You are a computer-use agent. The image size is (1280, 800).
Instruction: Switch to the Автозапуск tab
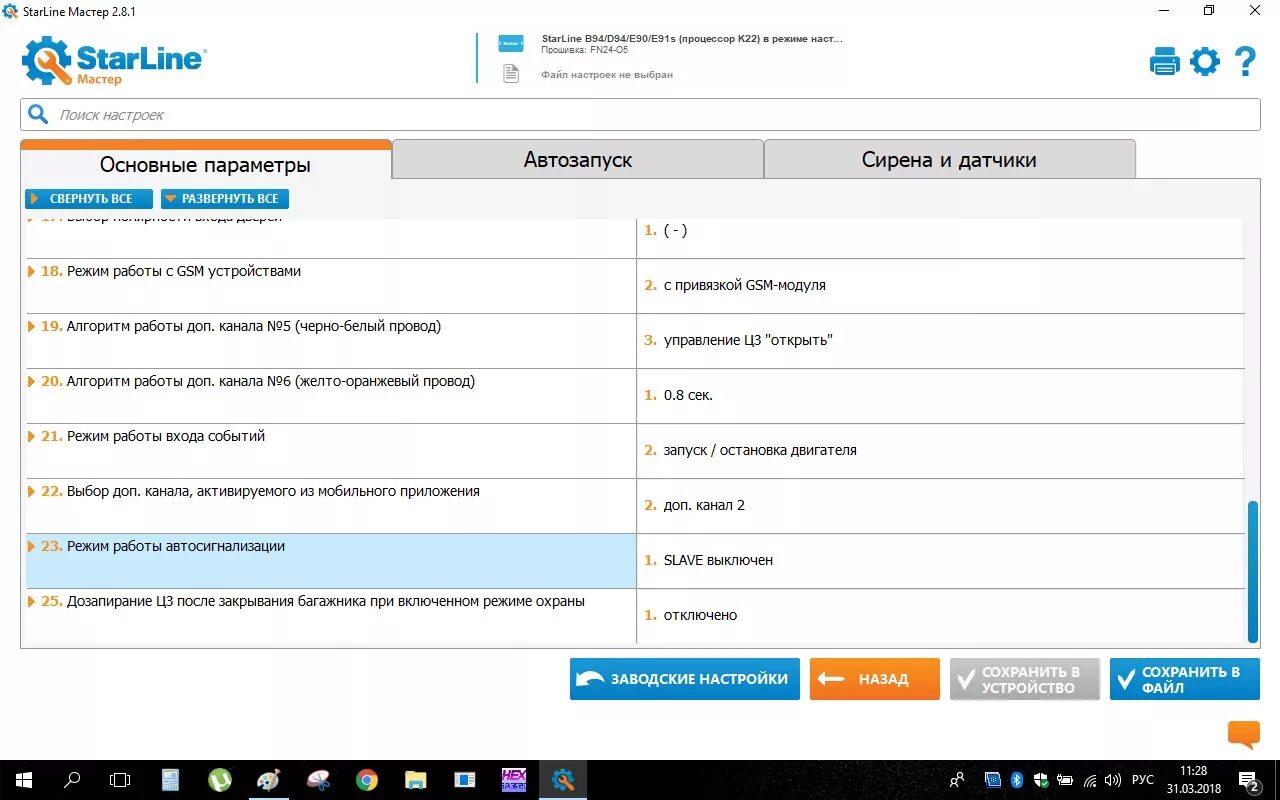click(577, 160)
